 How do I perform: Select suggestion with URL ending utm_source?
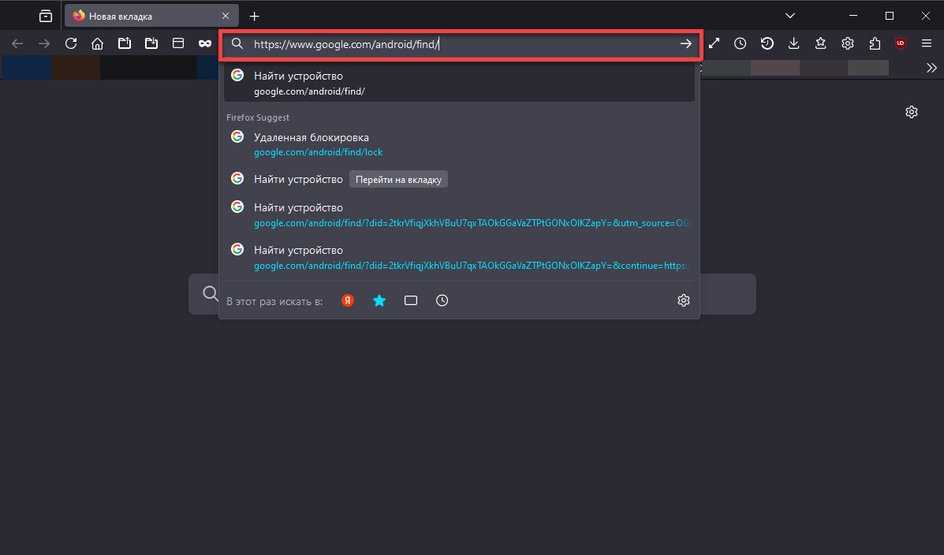pyautogui.click(x=459, y=215)
